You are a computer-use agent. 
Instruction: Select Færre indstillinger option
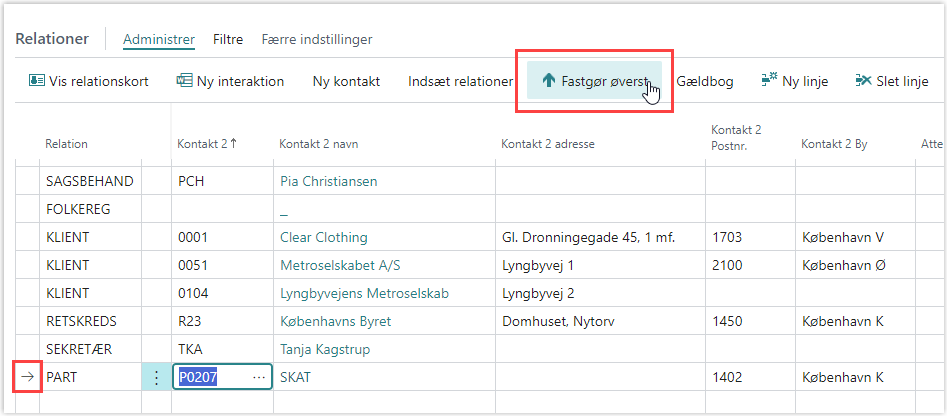click(316, 40)
